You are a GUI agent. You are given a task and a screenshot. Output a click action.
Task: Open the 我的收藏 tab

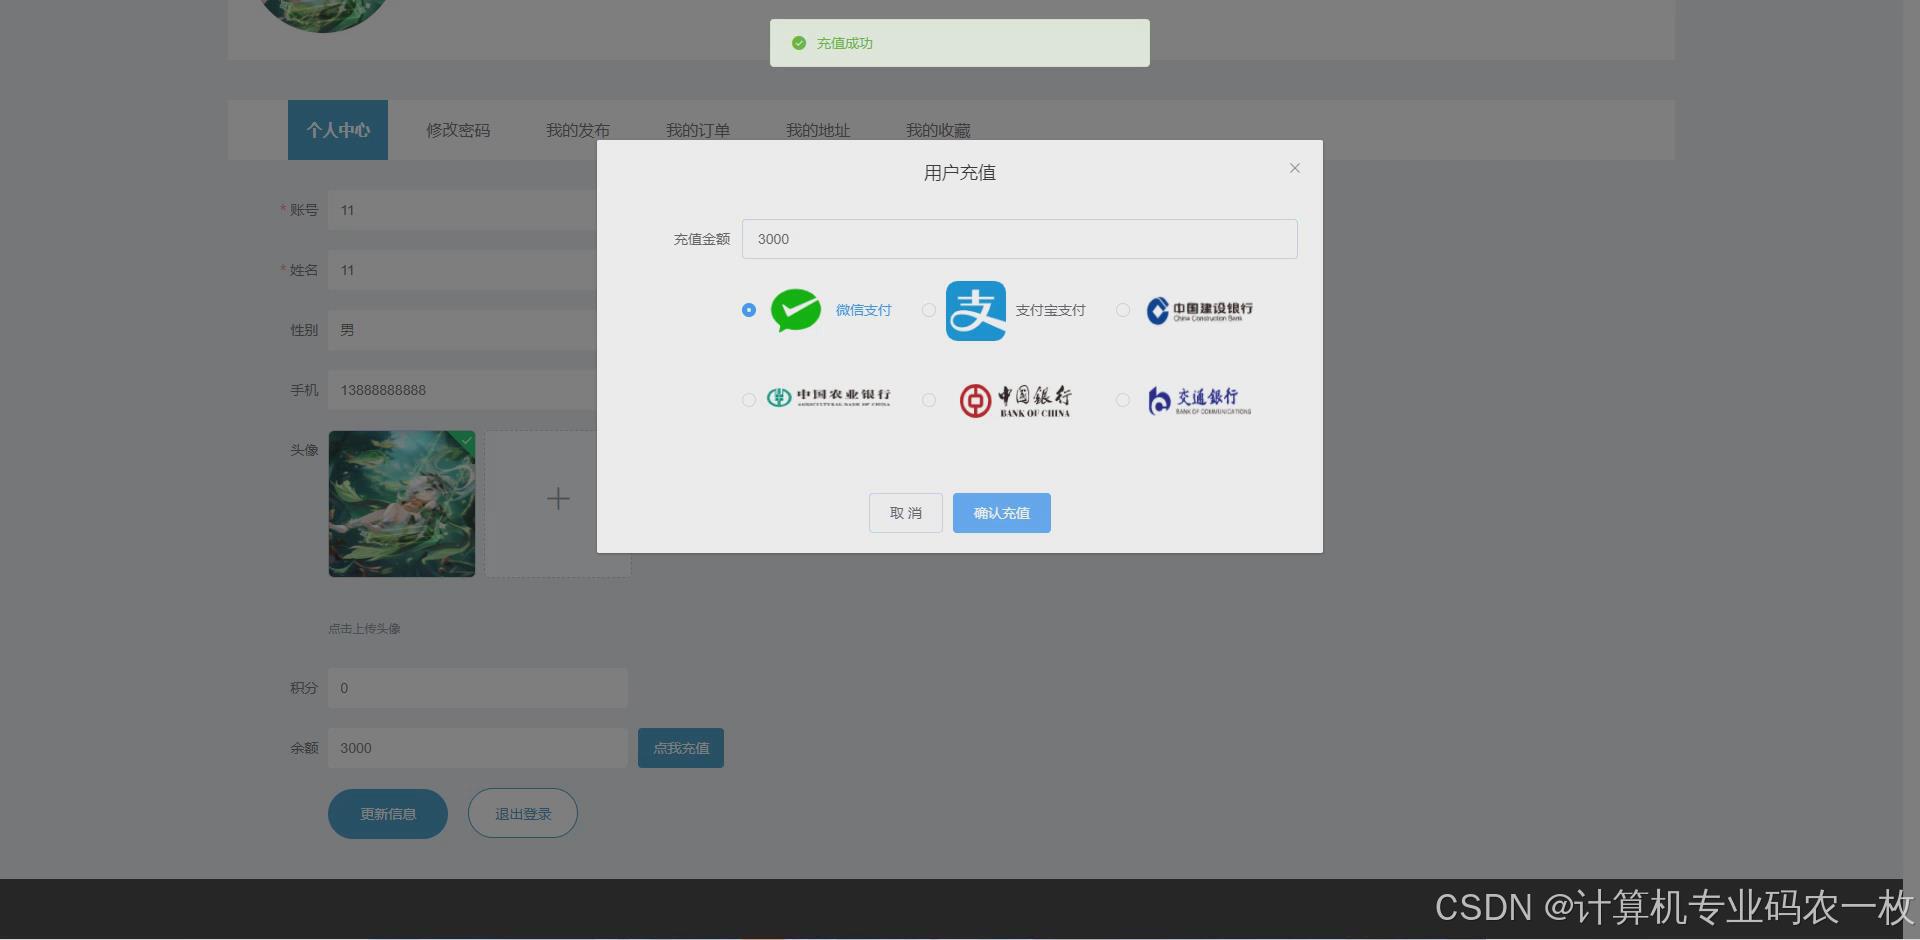[x=938, y=130]
